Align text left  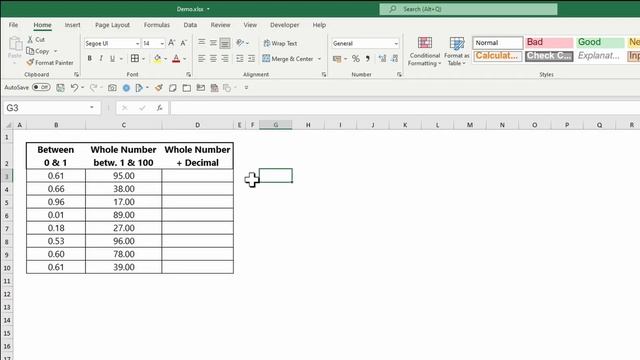(x=202, y=58)
